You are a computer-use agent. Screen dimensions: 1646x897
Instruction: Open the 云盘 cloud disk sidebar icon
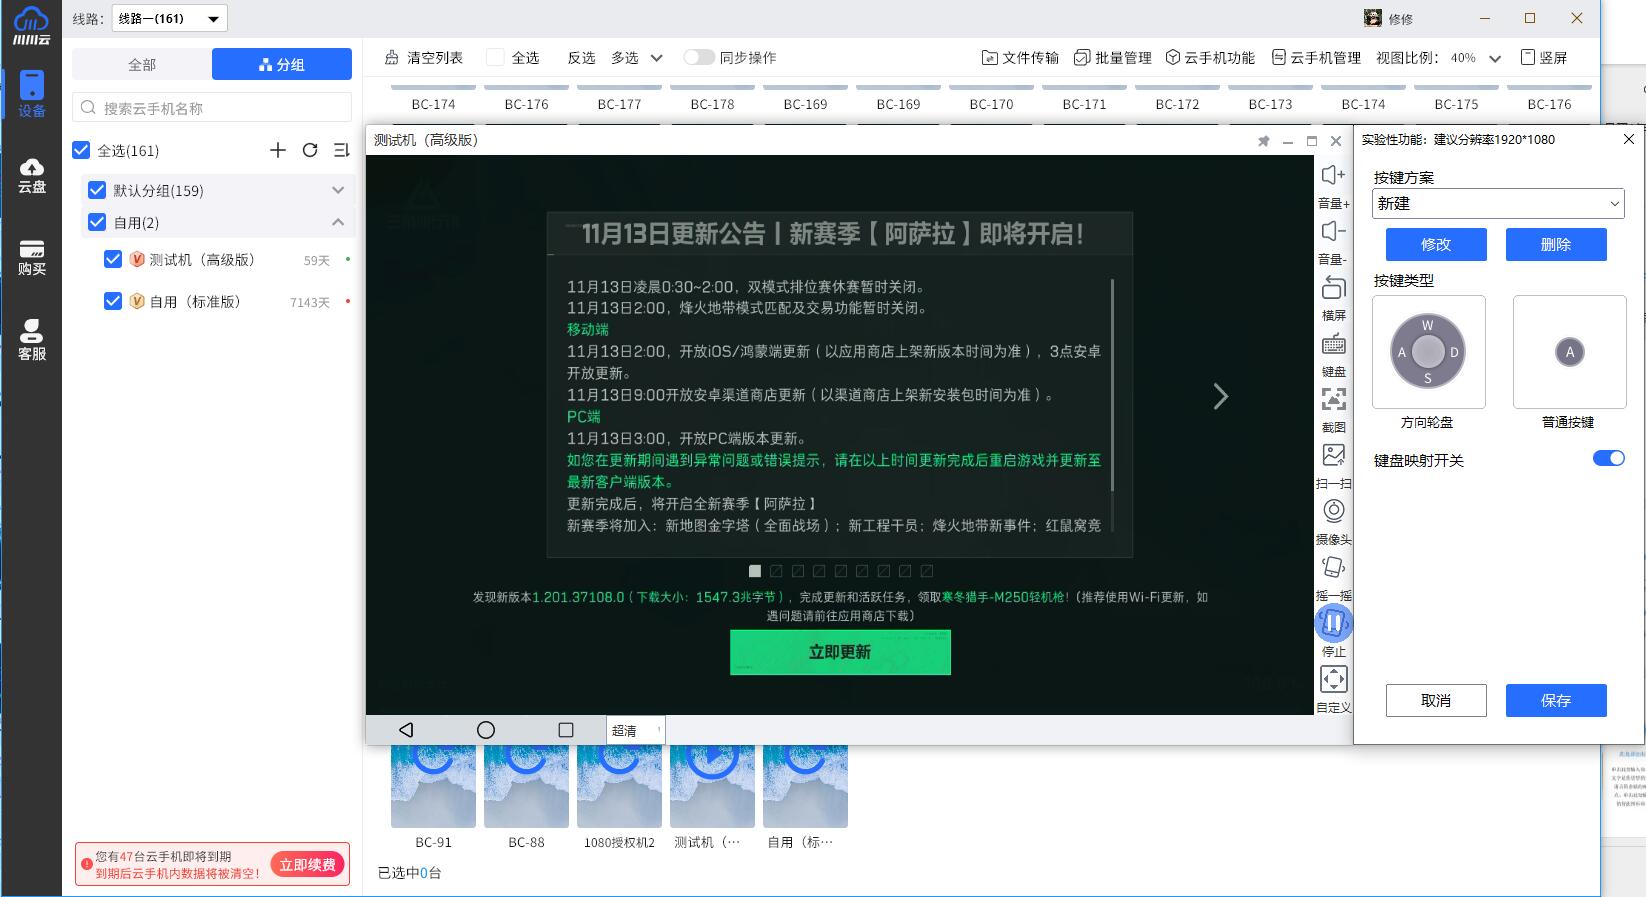pyautogui.click(x=31, y=175)
